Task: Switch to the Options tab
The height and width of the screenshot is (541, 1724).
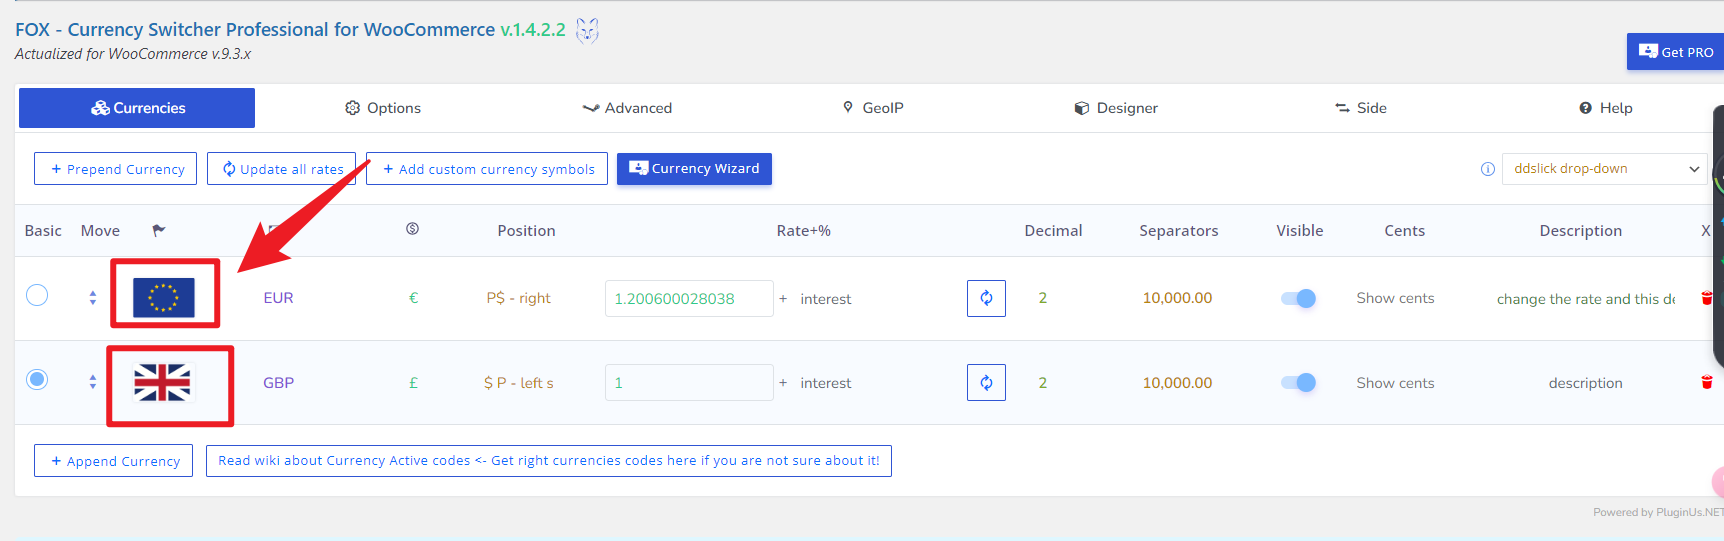Action: 383,108
